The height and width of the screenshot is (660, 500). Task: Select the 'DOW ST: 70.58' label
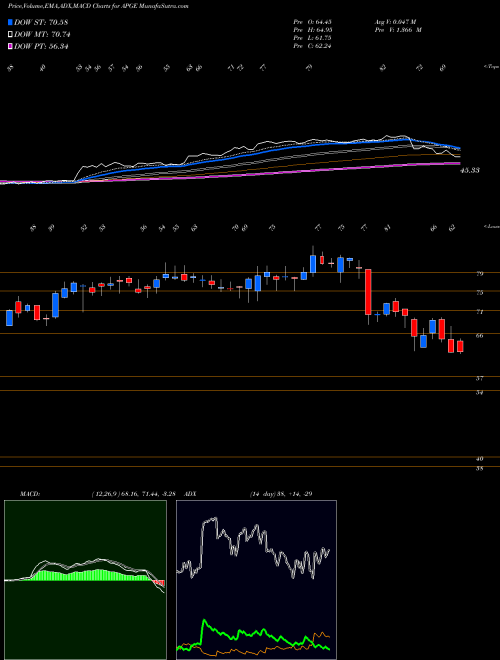(x=41, y=22)
